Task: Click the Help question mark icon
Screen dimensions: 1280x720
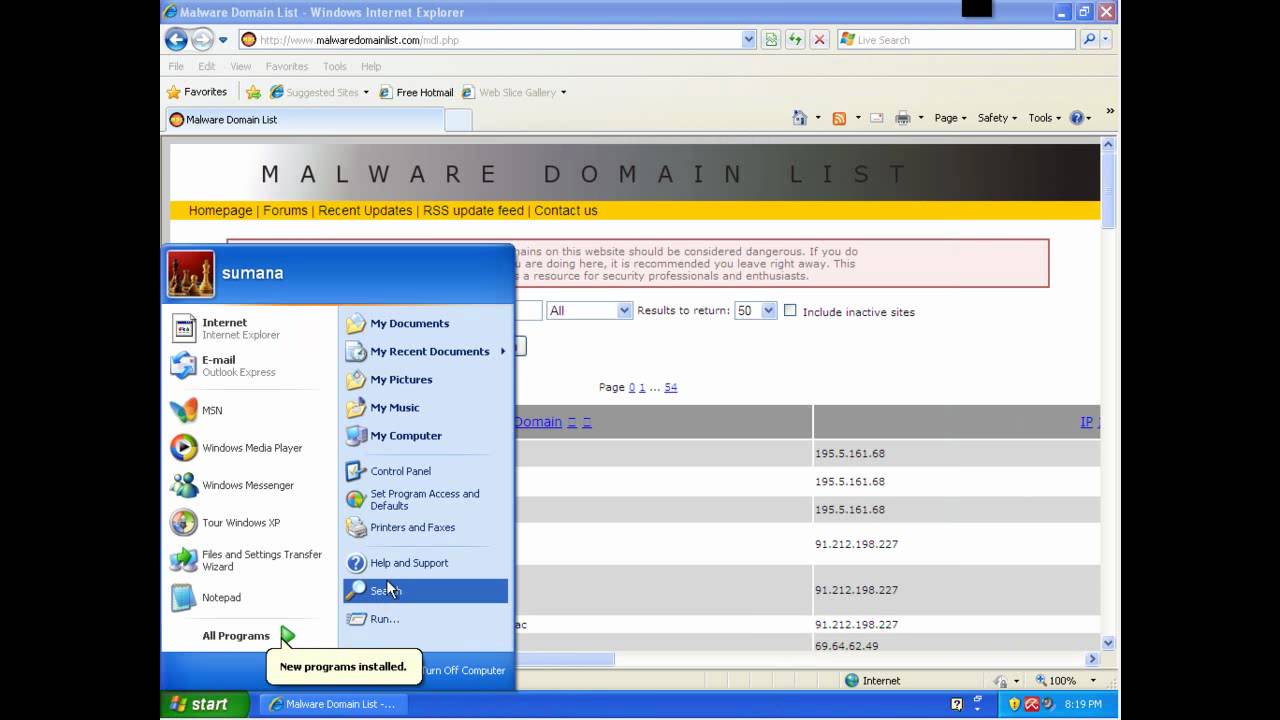Action: [x=1076, y=118]
